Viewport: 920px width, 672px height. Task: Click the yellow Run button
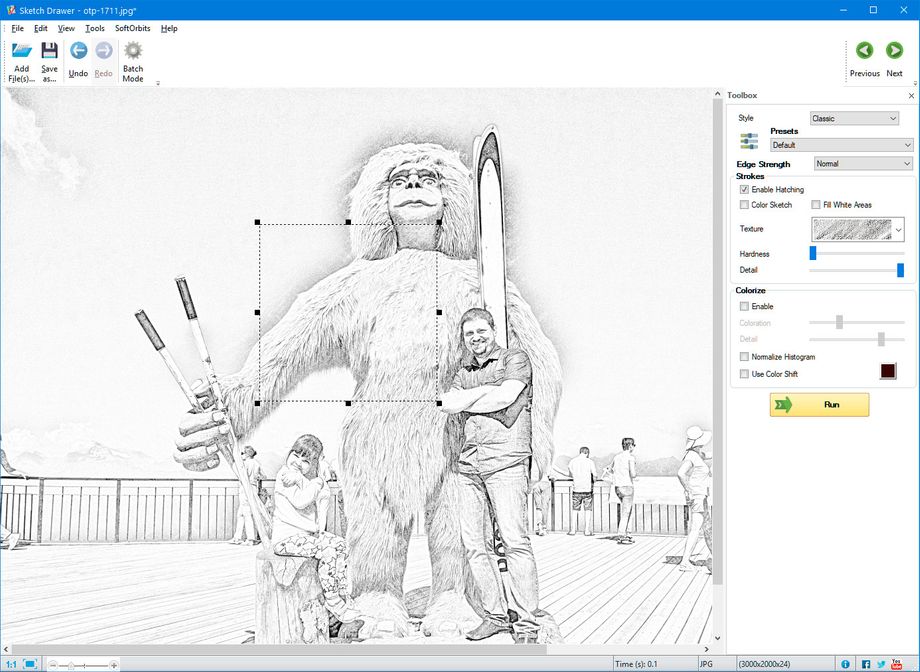(819, 405)
